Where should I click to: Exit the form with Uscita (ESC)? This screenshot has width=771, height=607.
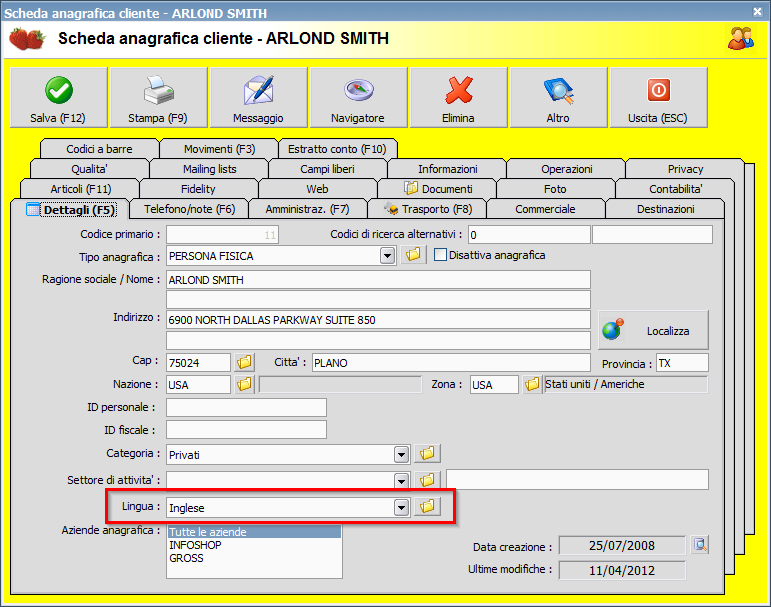(658, 98)
